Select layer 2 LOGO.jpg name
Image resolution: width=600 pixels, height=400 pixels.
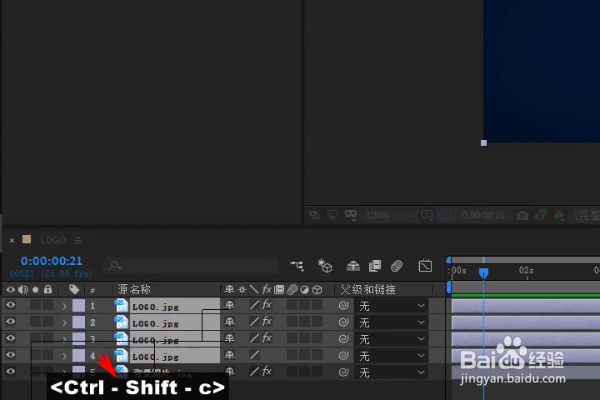pos(155,324)
